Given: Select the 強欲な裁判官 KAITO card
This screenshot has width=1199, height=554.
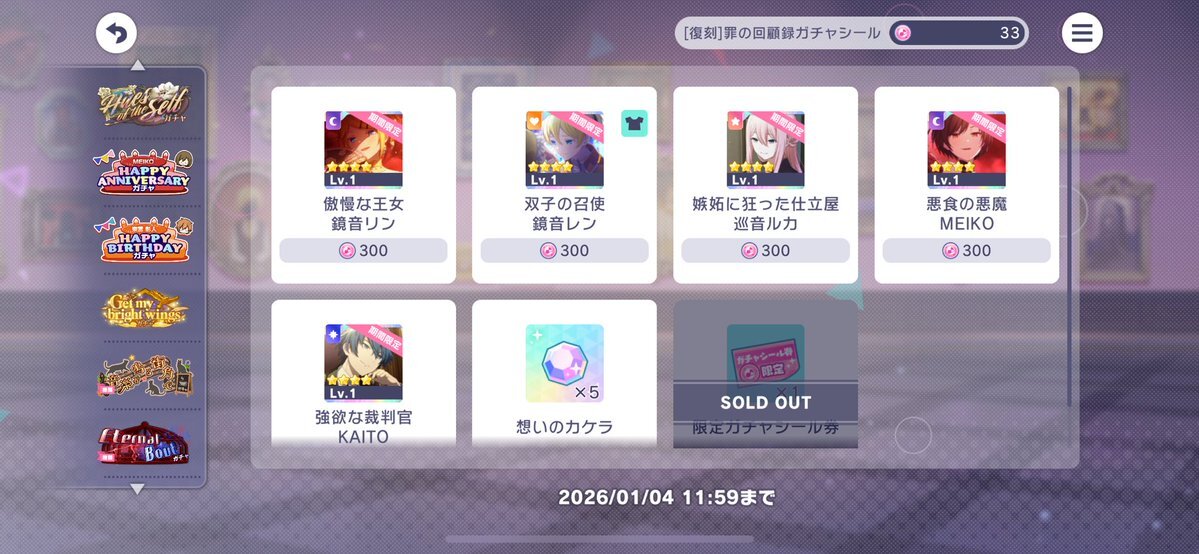Looking at the screenshot, I should 363,373.
